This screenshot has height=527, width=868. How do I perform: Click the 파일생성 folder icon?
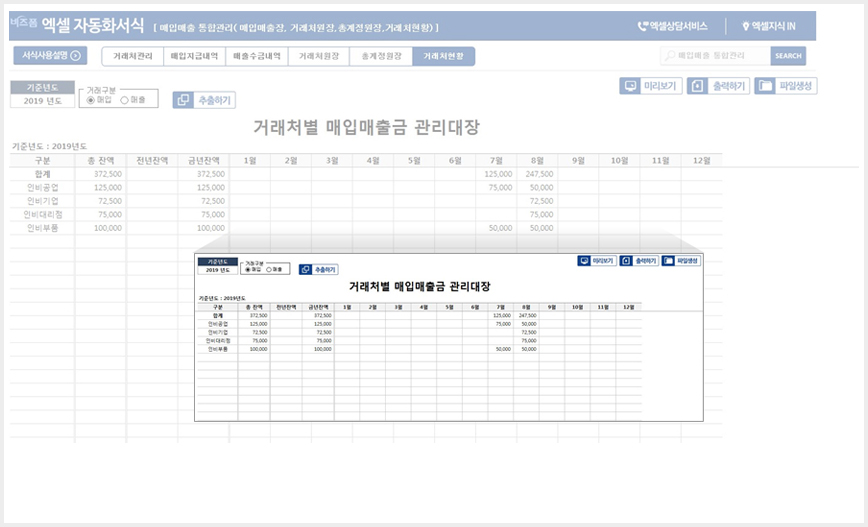[765, 86]
